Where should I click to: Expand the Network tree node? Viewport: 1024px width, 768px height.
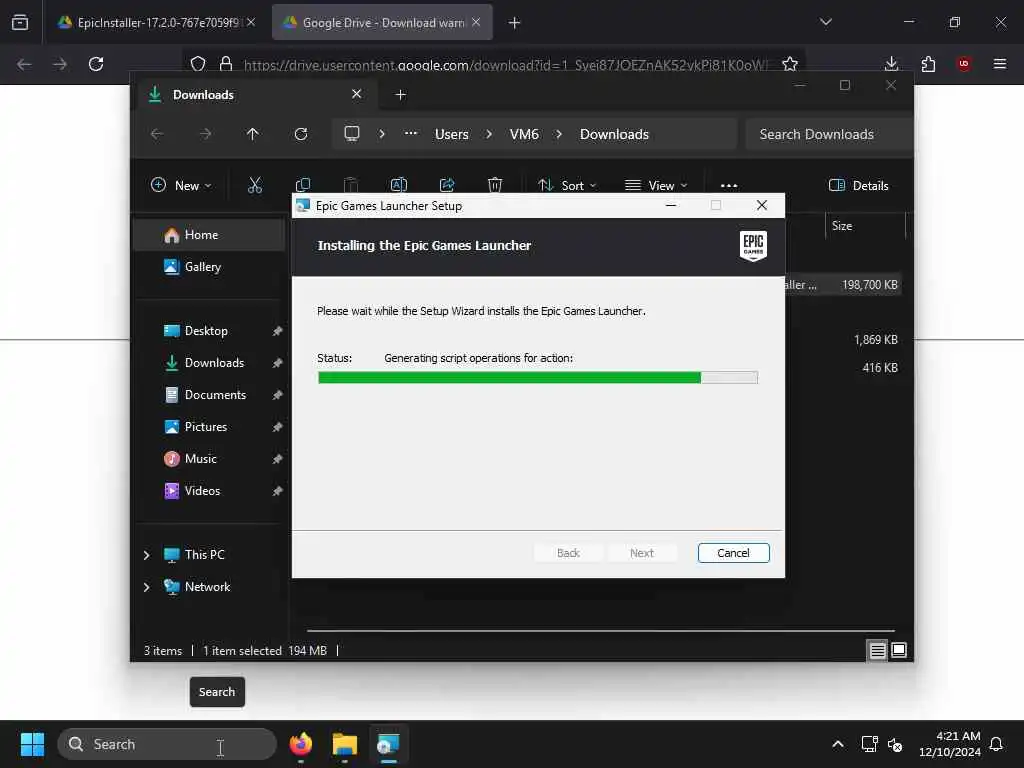(x=146, y=586)
